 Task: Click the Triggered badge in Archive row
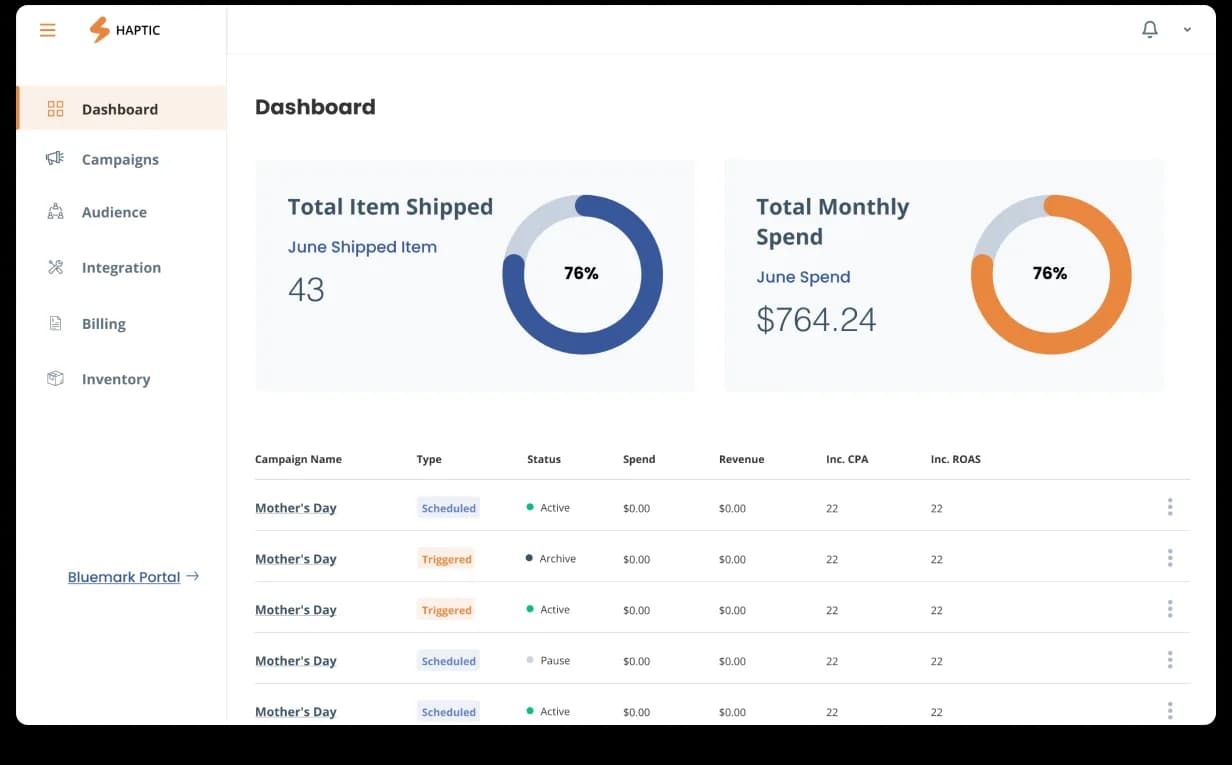pos(446,559)
